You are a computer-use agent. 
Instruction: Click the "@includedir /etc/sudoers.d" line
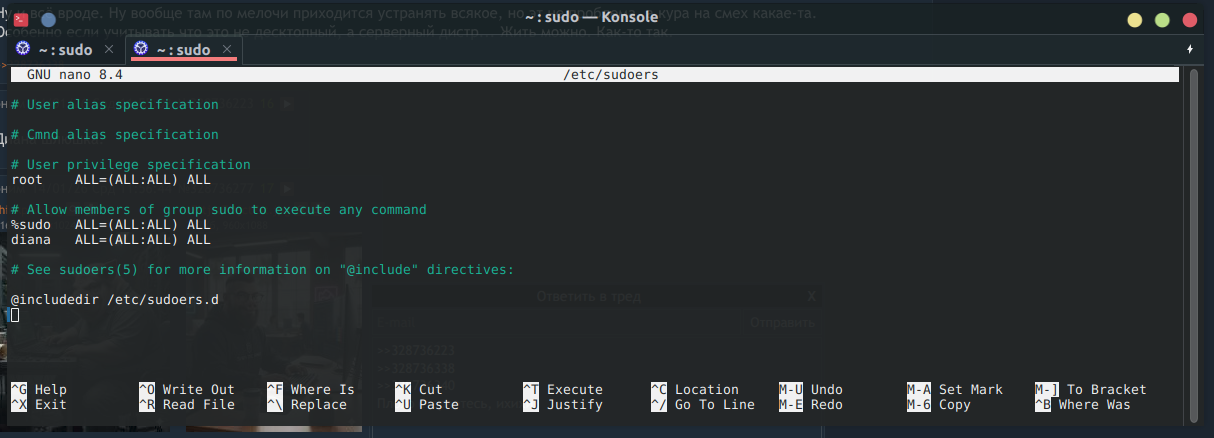click(x=114, y=300)
